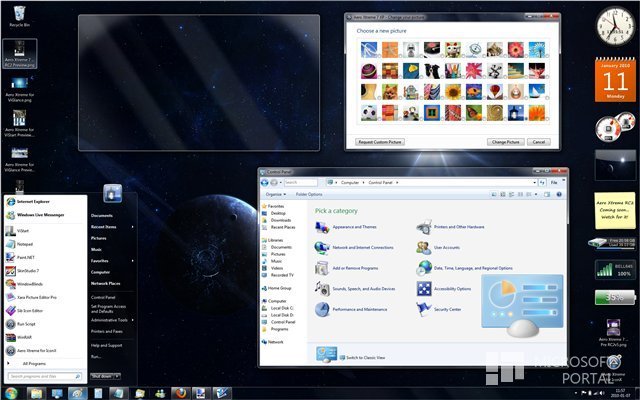
Task: Open Downloads in Control Panel navigation pane
Action: tap(281, 220)
